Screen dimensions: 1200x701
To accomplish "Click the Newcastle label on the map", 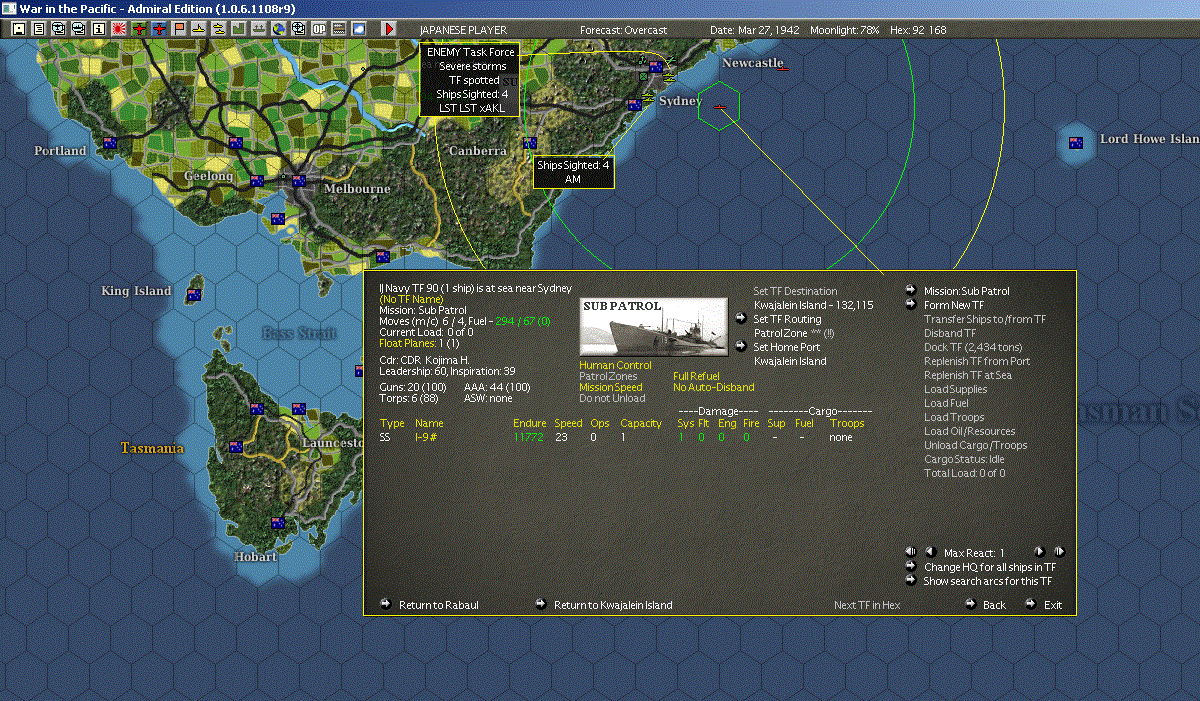I will click(x=752, y=63).
